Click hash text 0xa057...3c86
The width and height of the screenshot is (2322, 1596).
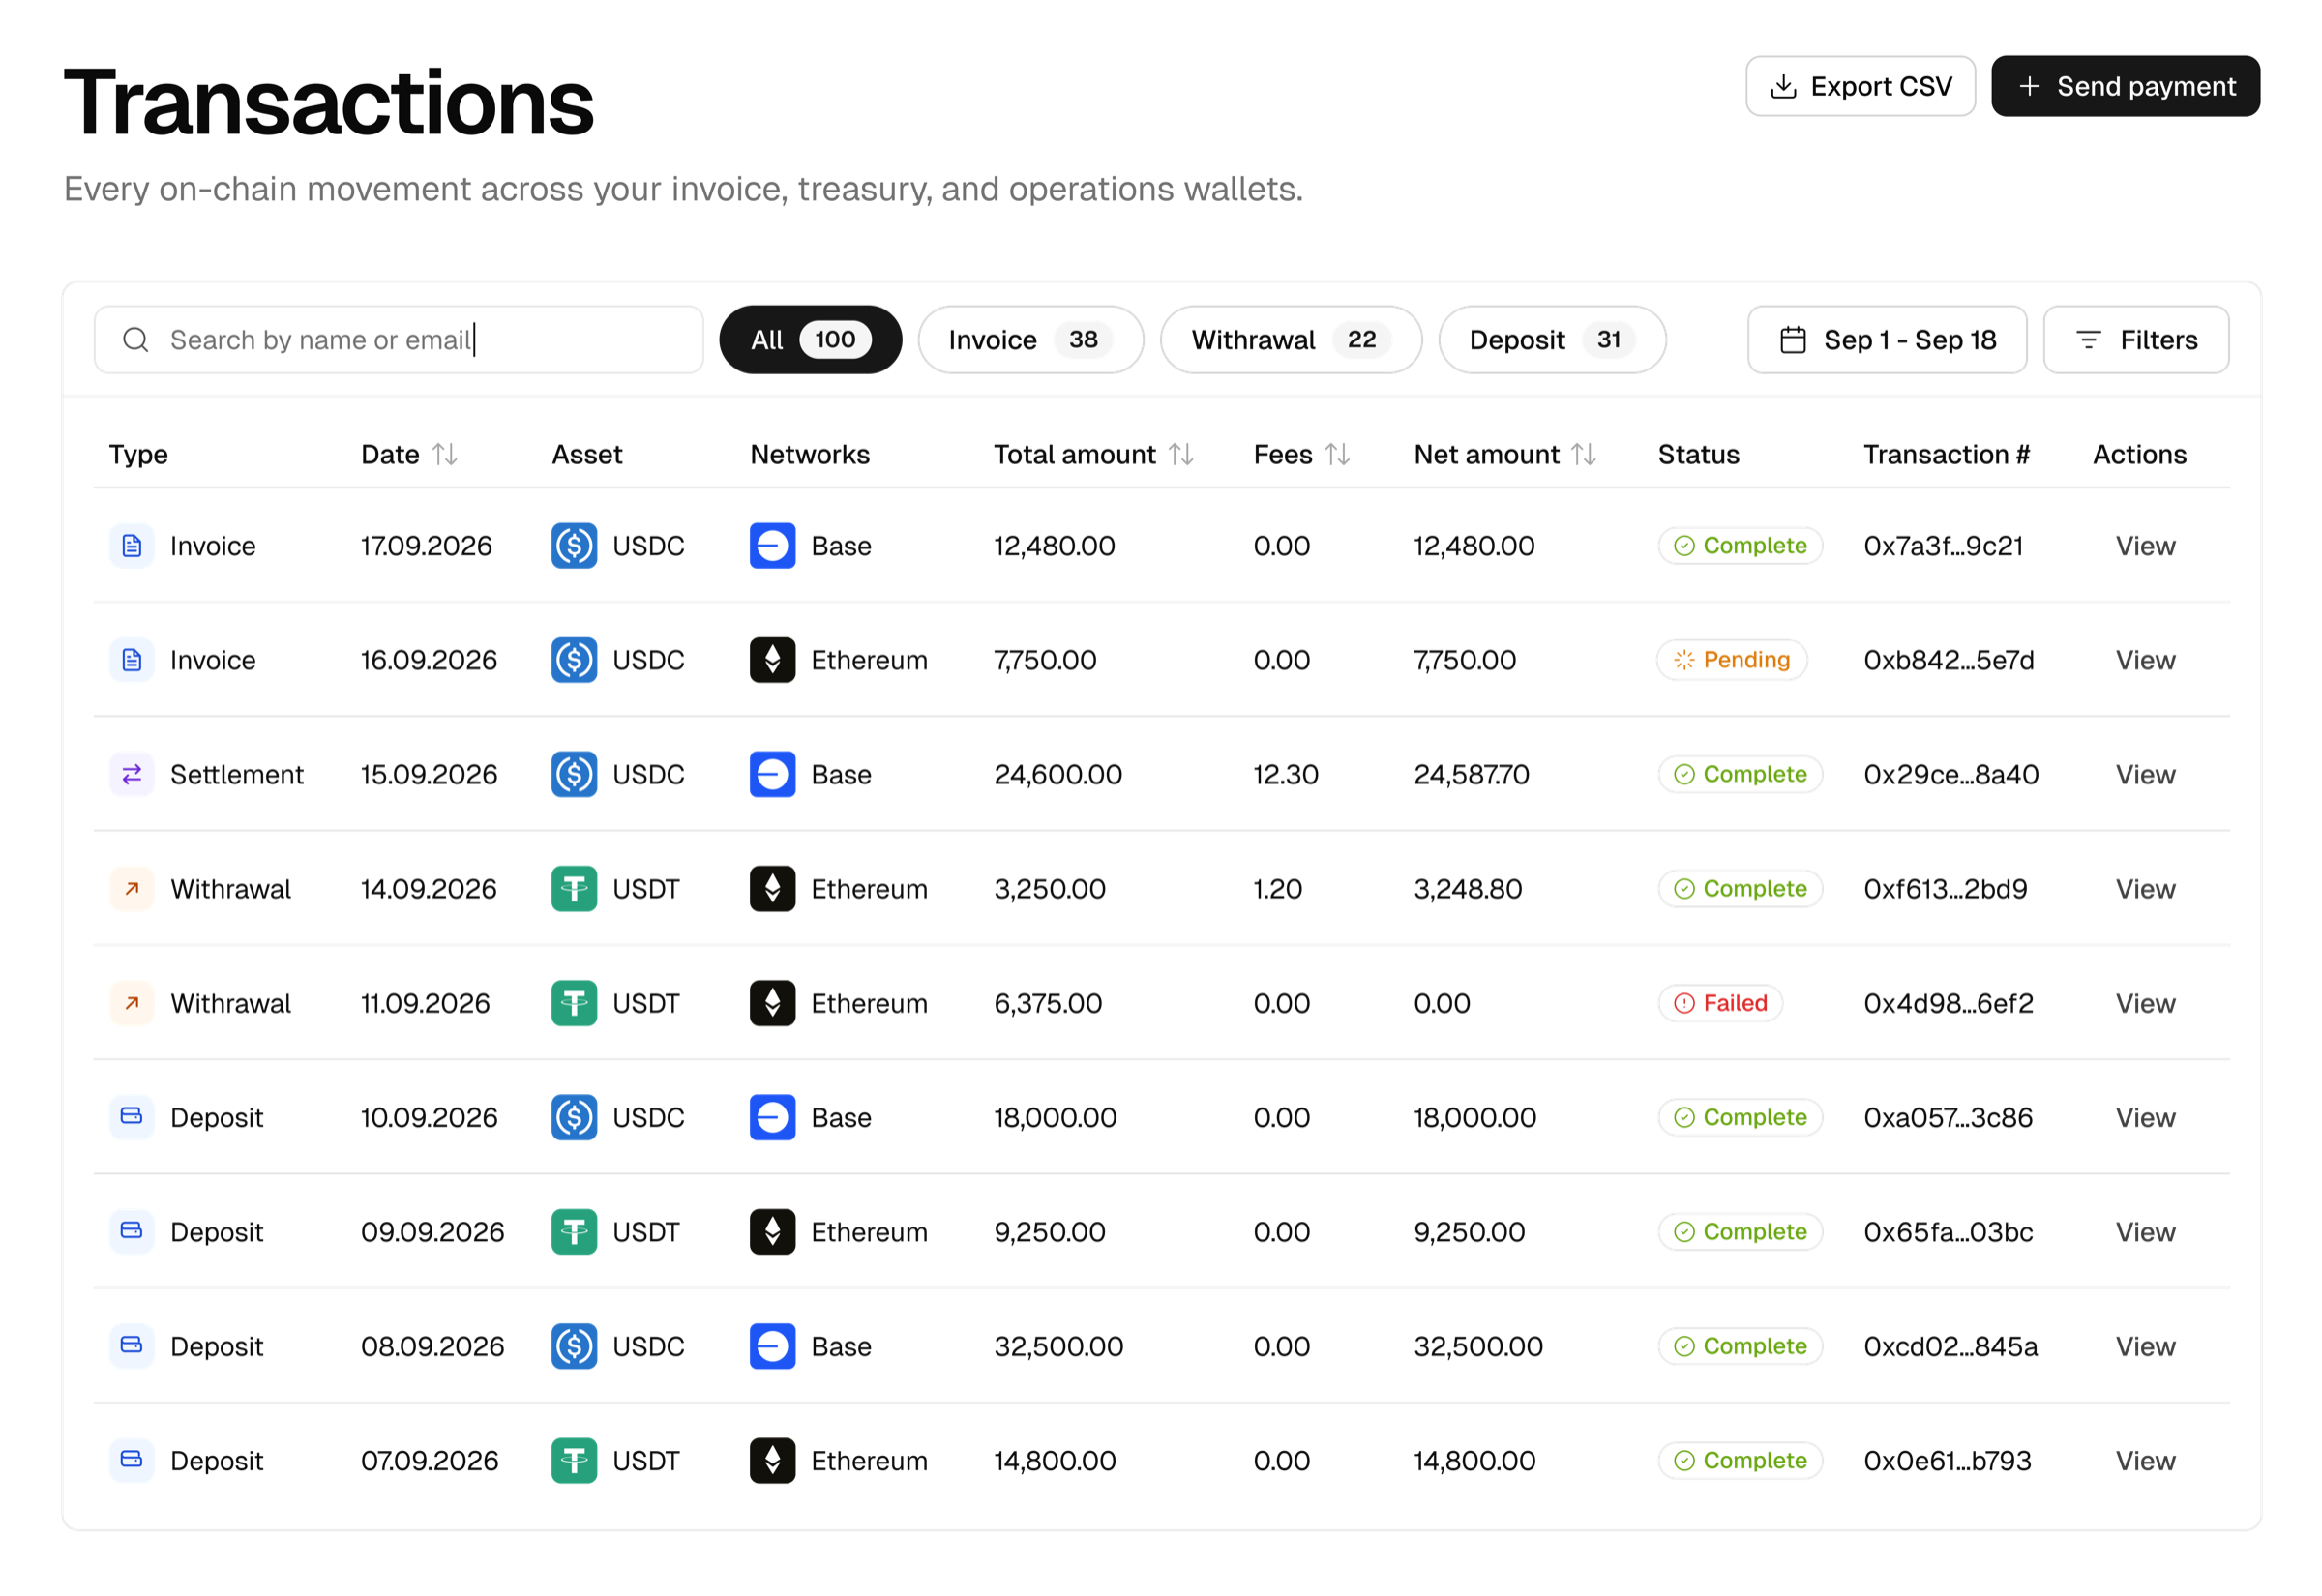tap(1948, 1117)
